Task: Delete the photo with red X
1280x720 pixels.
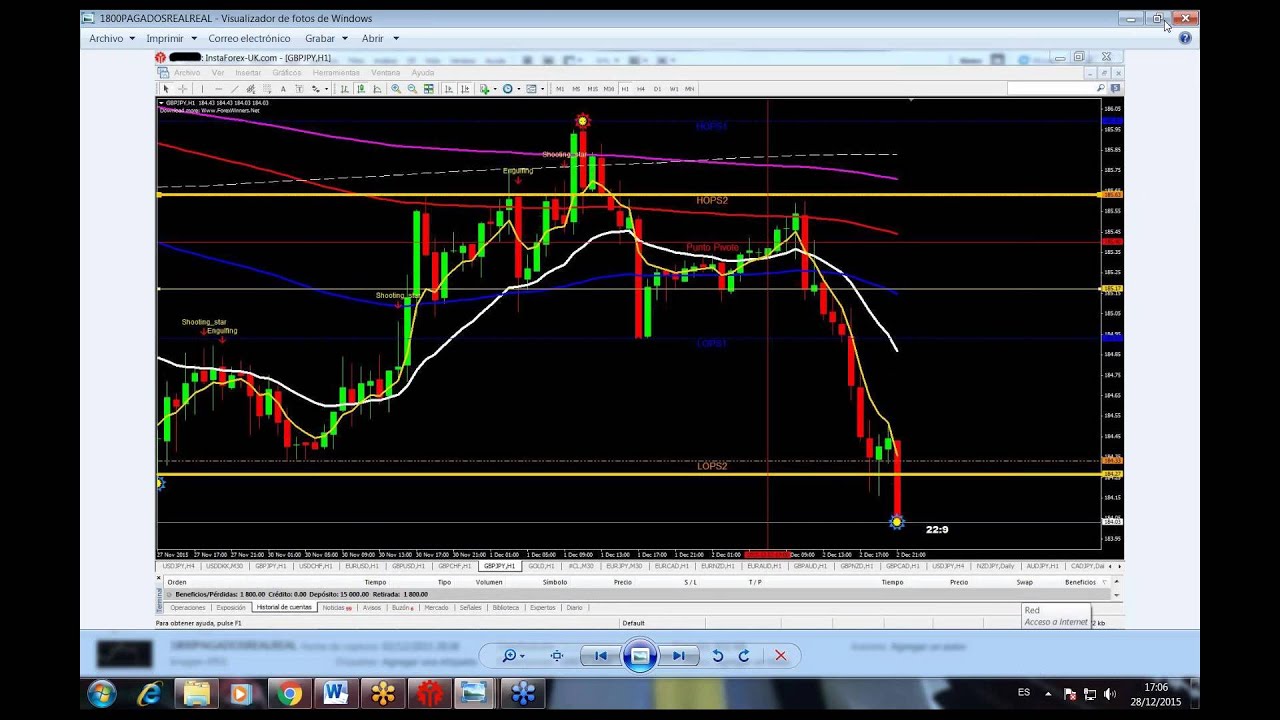Action: point(780,656)
